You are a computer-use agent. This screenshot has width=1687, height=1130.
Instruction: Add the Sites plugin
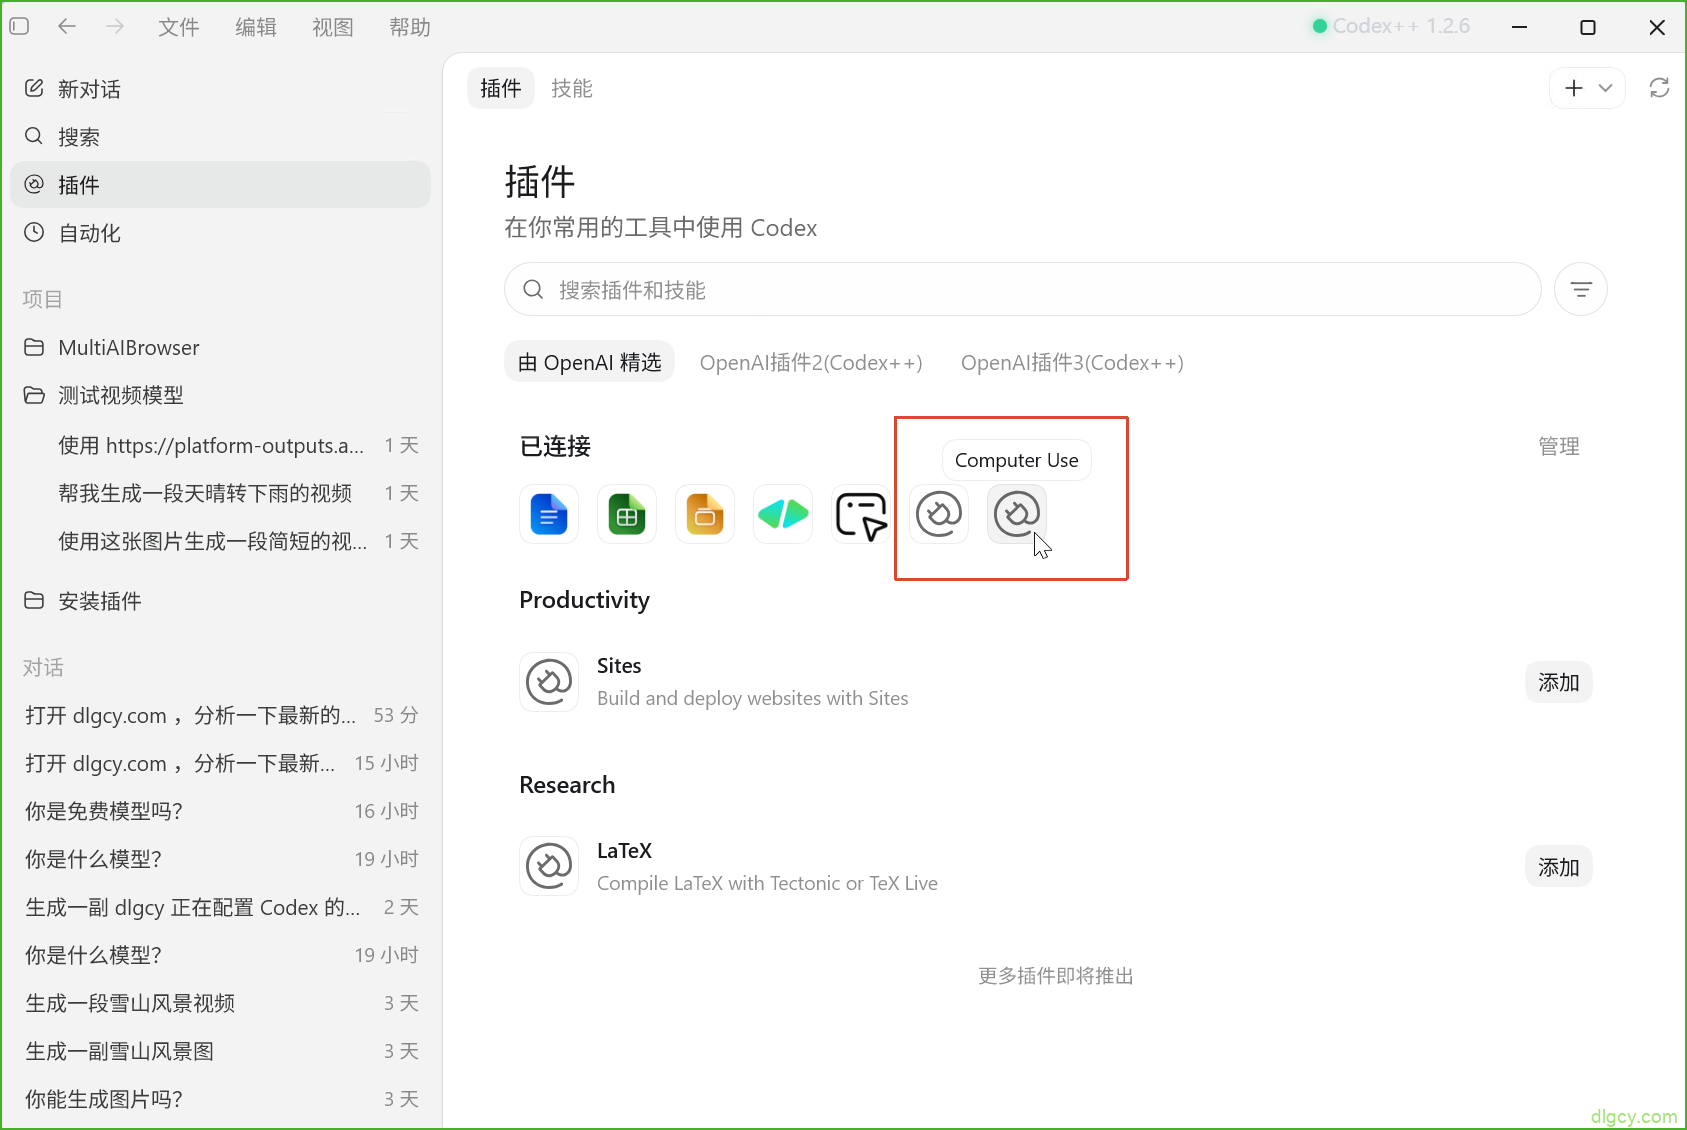(x=1559, y=682)
